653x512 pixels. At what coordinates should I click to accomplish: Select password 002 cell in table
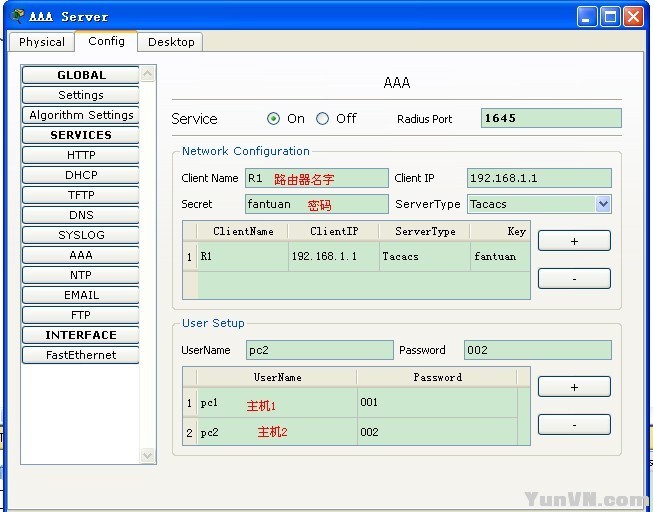click(437, 432)
